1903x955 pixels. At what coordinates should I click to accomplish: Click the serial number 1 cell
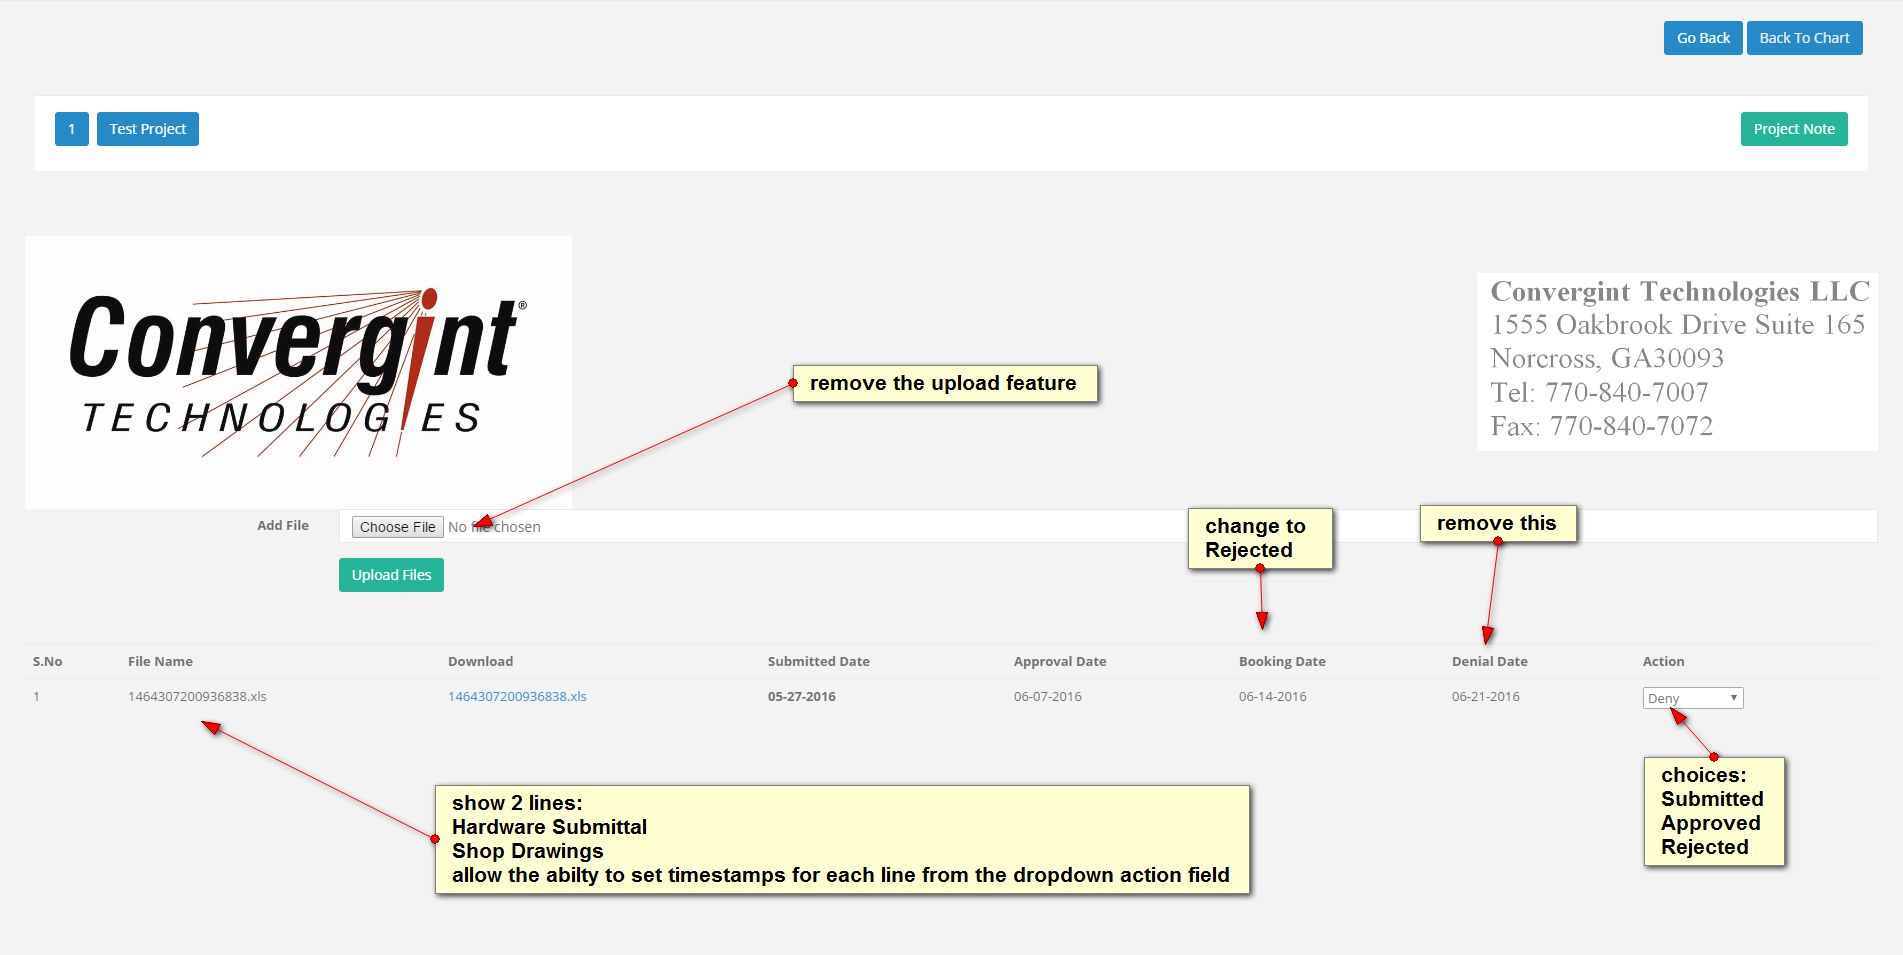coord(36,697)
